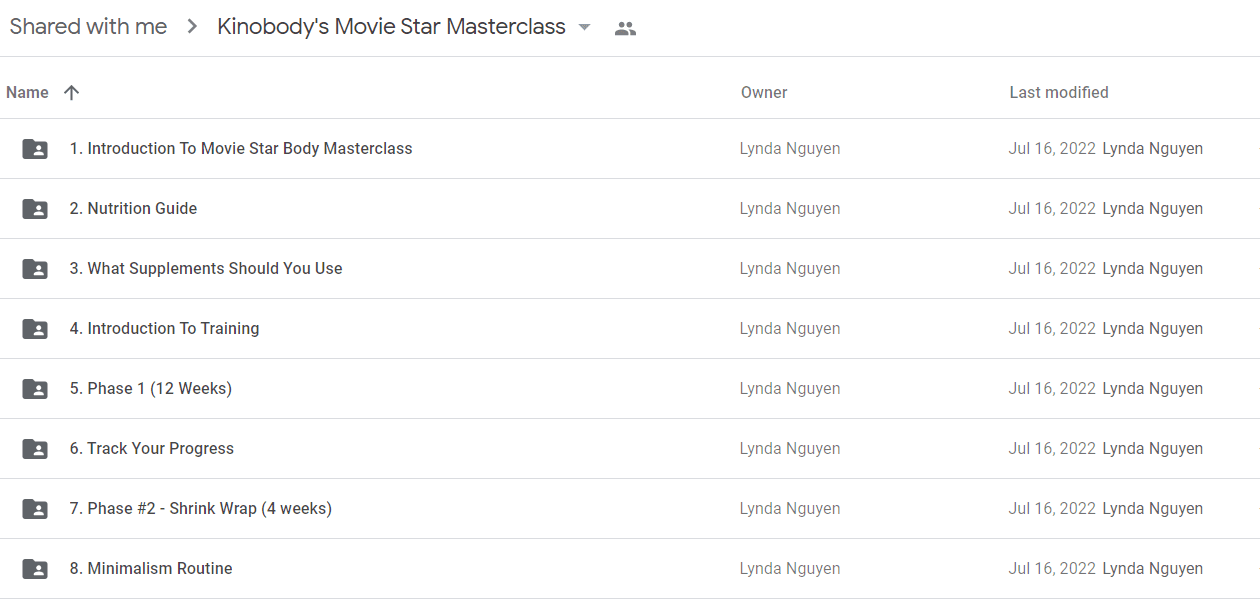Select '4. Introduction To Training' folder name

pos(164,328)
